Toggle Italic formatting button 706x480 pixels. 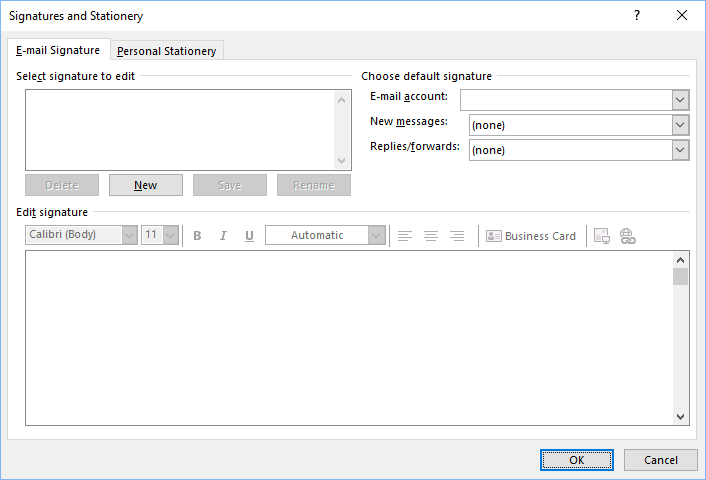[x=223, y=236]
